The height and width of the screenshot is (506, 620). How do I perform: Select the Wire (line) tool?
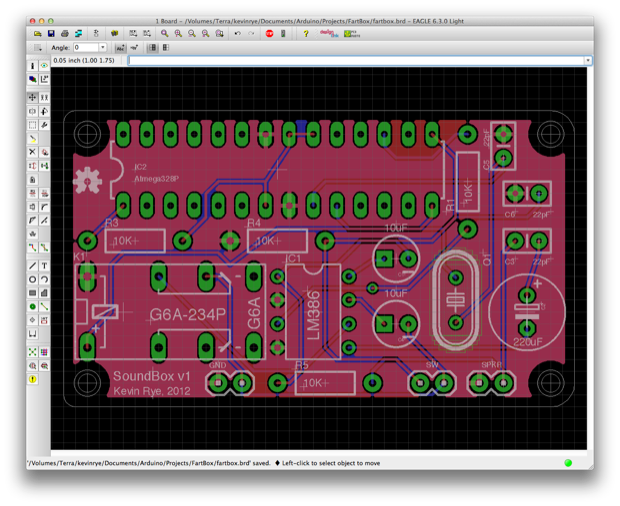[x=32, y=266]
